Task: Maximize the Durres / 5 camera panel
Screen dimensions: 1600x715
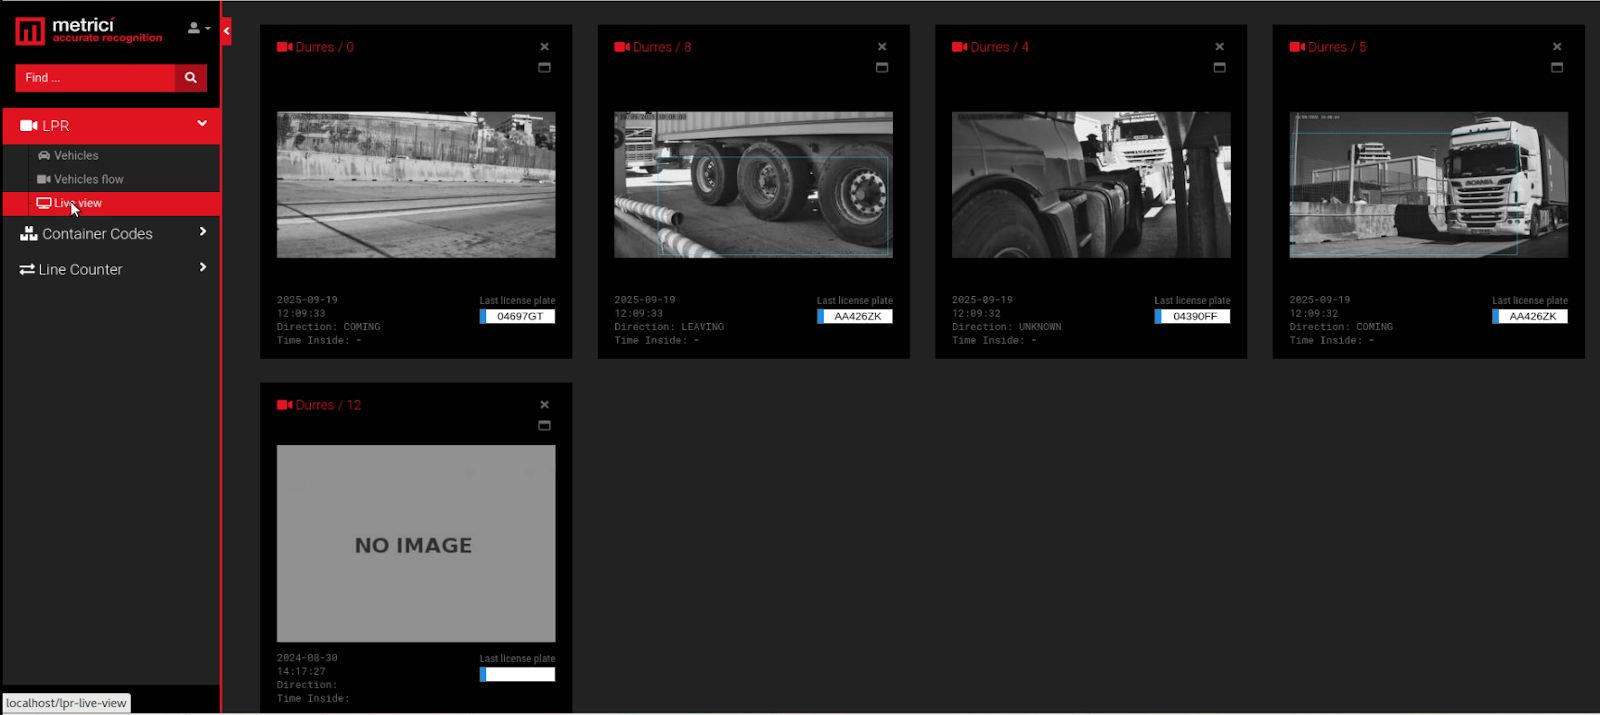Action: [x=1557, y=68]
